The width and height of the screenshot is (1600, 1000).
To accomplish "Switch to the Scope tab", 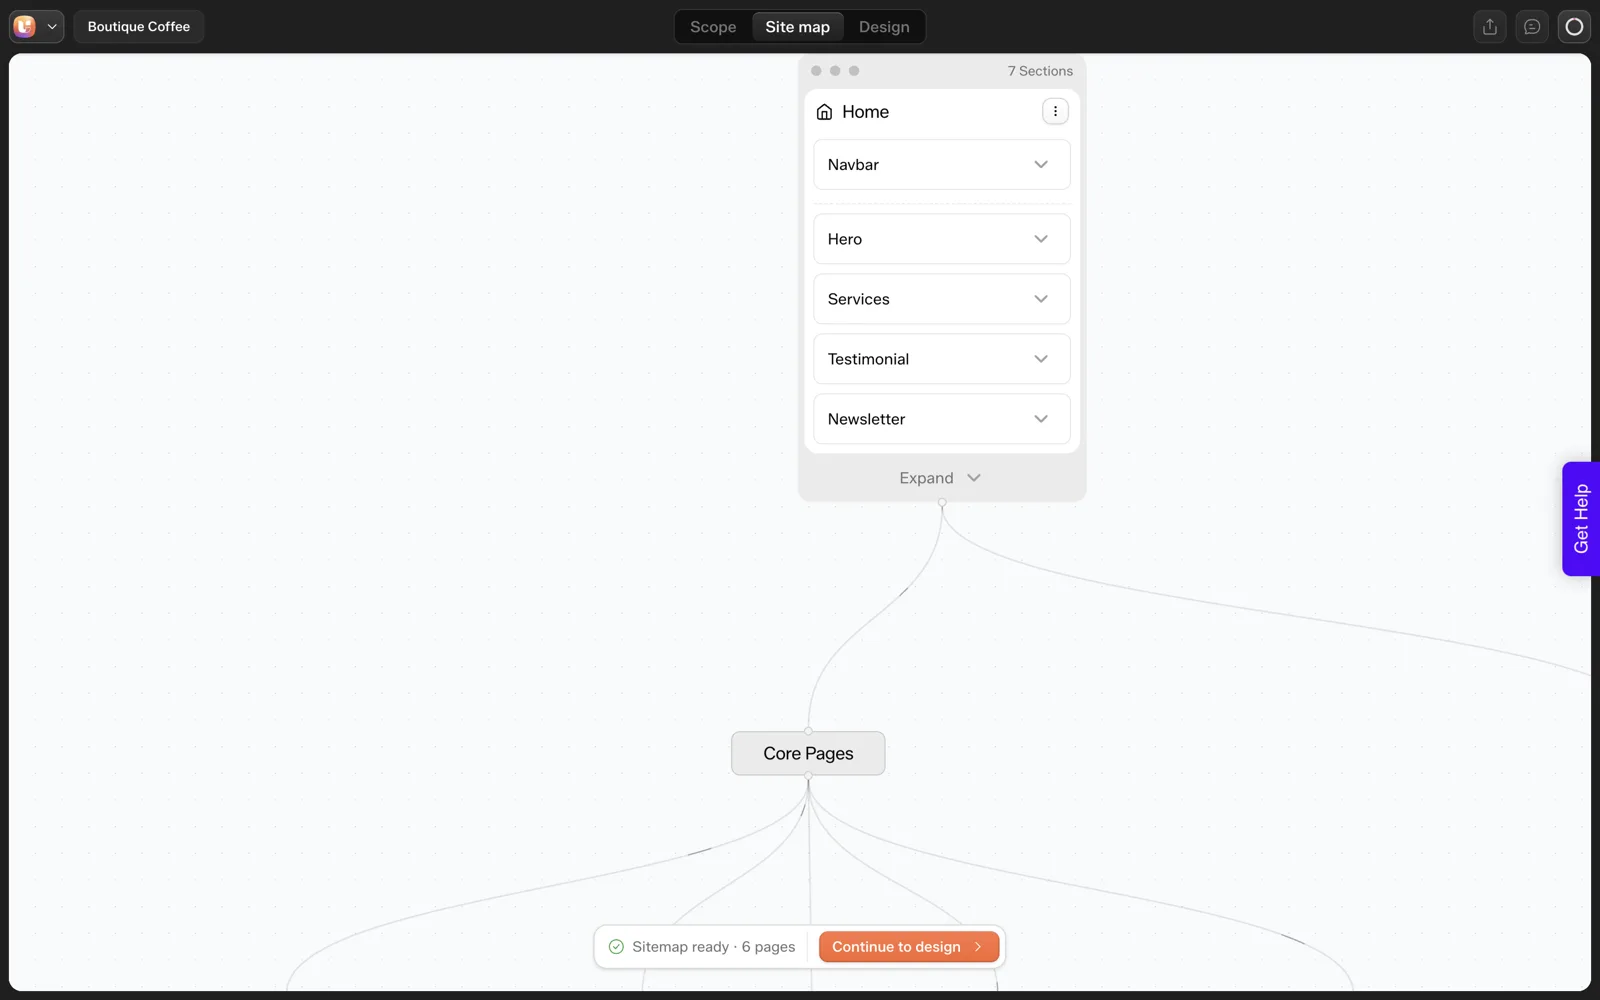I will (x=713, y=27).
